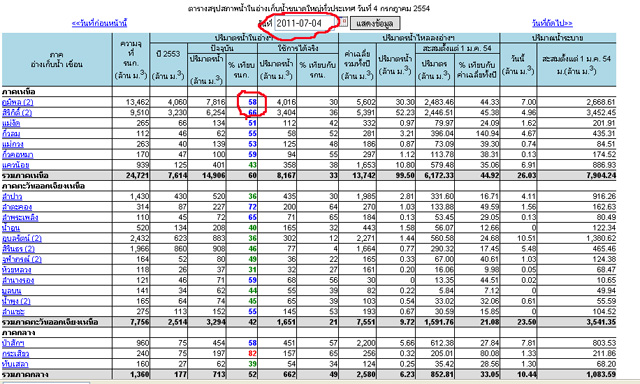Open the ภูมิพล (2) dam link
Viewport: 640px width, 384px height.
pos(18,102)
